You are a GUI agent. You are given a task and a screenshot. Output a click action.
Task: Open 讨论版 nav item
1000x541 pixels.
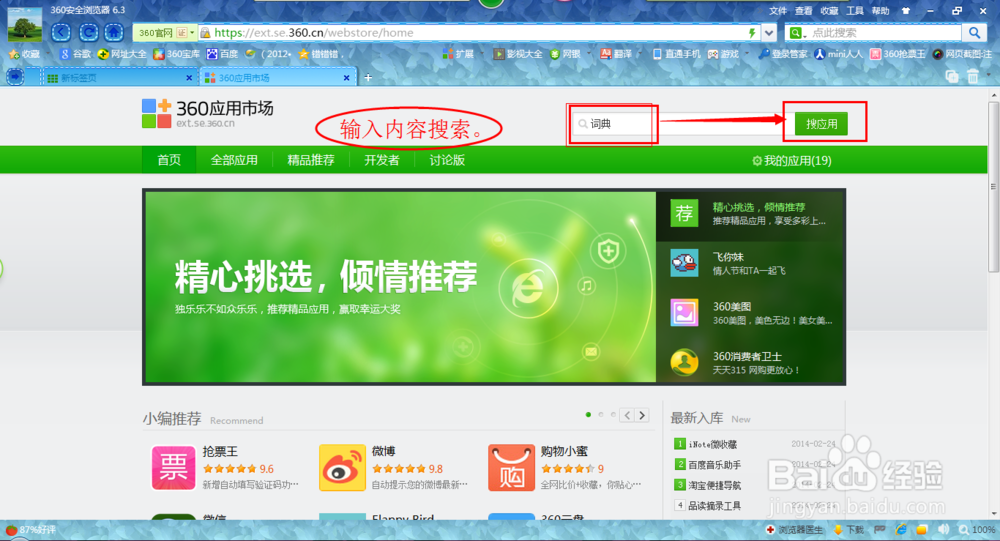pyautogui.click(x=446, y=160)
